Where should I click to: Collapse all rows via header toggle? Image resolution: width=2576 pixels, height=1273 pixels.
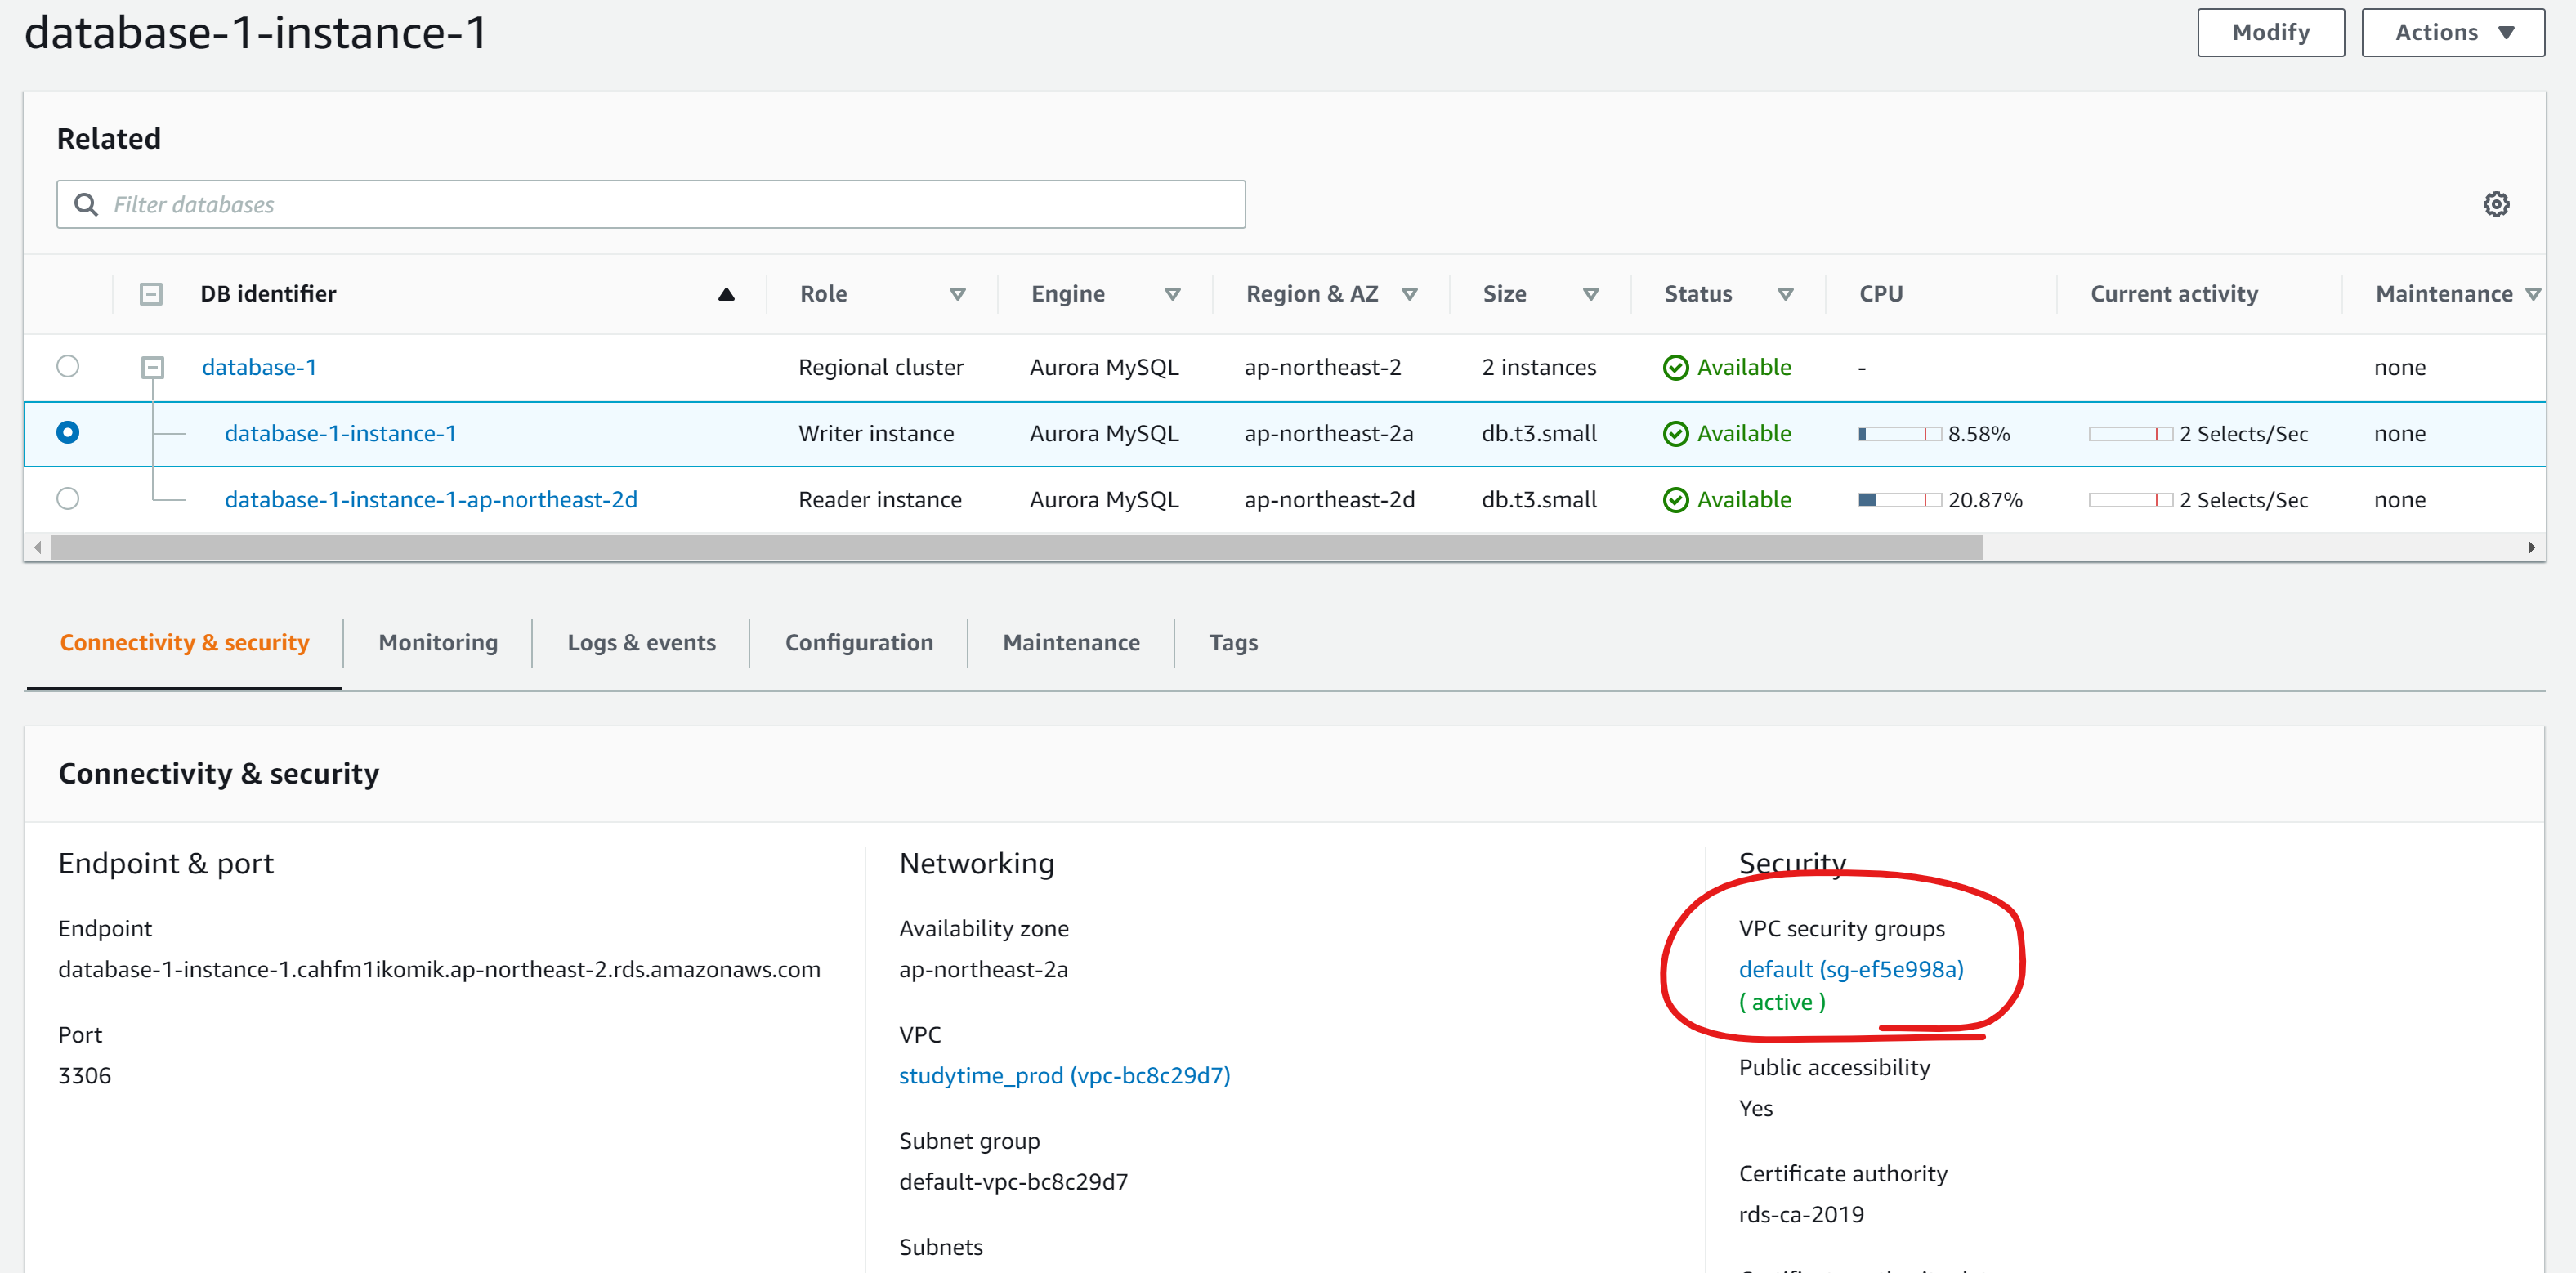[x=151, y=294]
